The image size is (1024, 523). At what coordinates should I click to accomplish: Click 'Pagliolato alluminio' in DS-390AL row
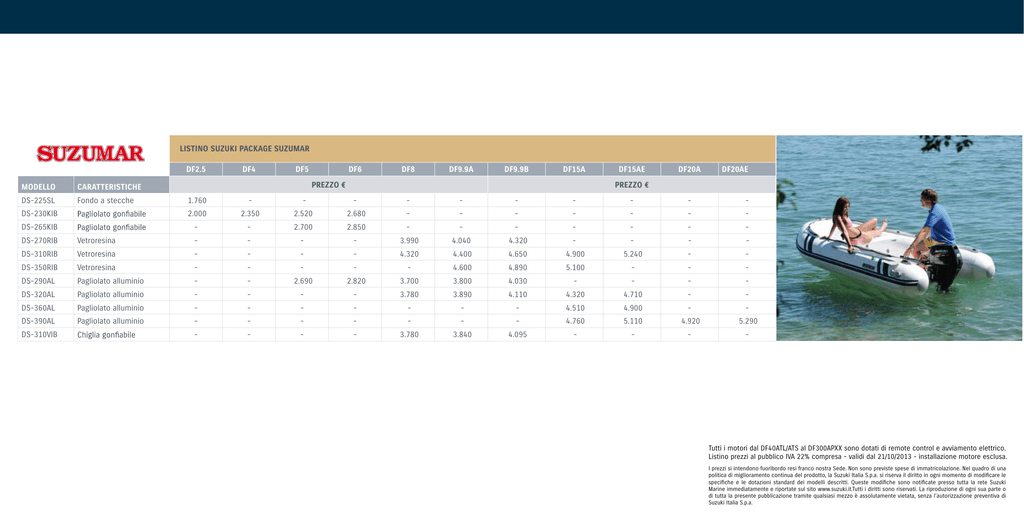[110, 321]
